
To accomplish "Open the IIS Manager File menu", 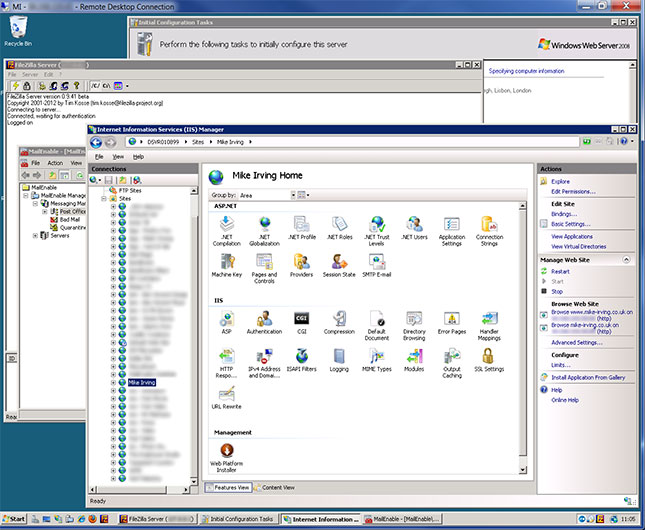I will click(x=99, y=157).
